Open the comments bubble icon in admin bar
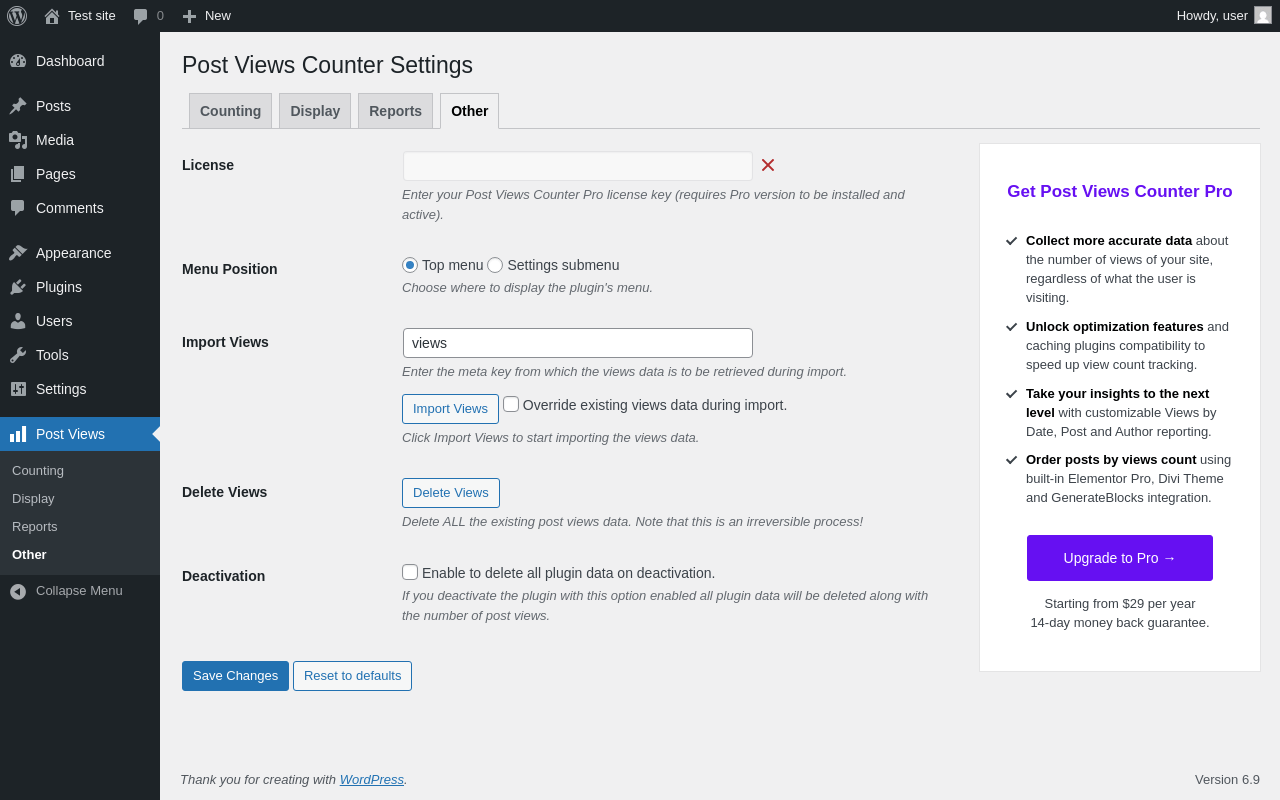The image size is (1280, 800). [x=141, y=16]
